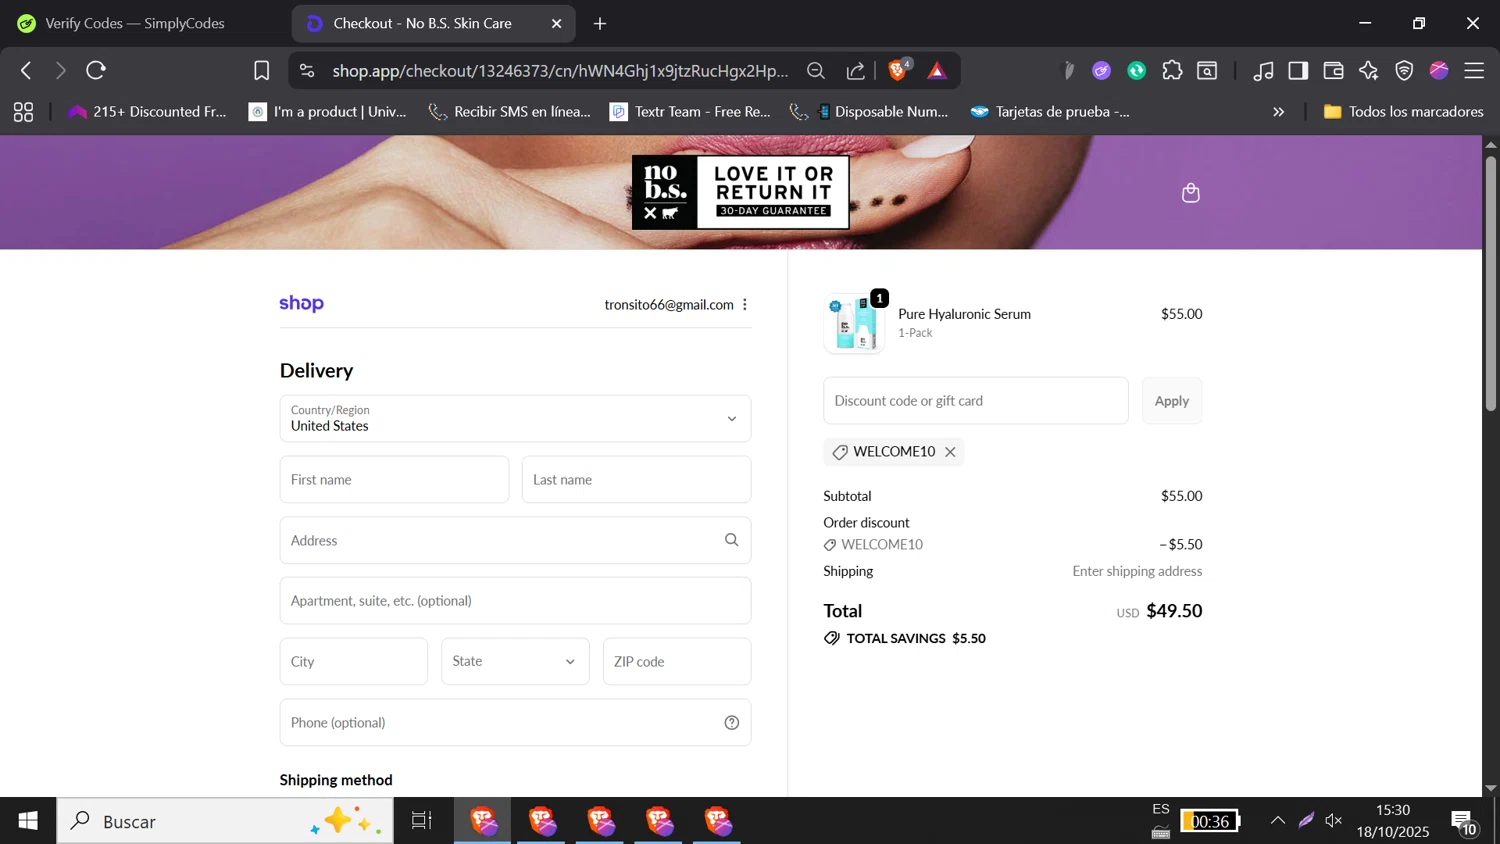
Task: Open Leo AI sparkle icon
Action: point(1368,70)
